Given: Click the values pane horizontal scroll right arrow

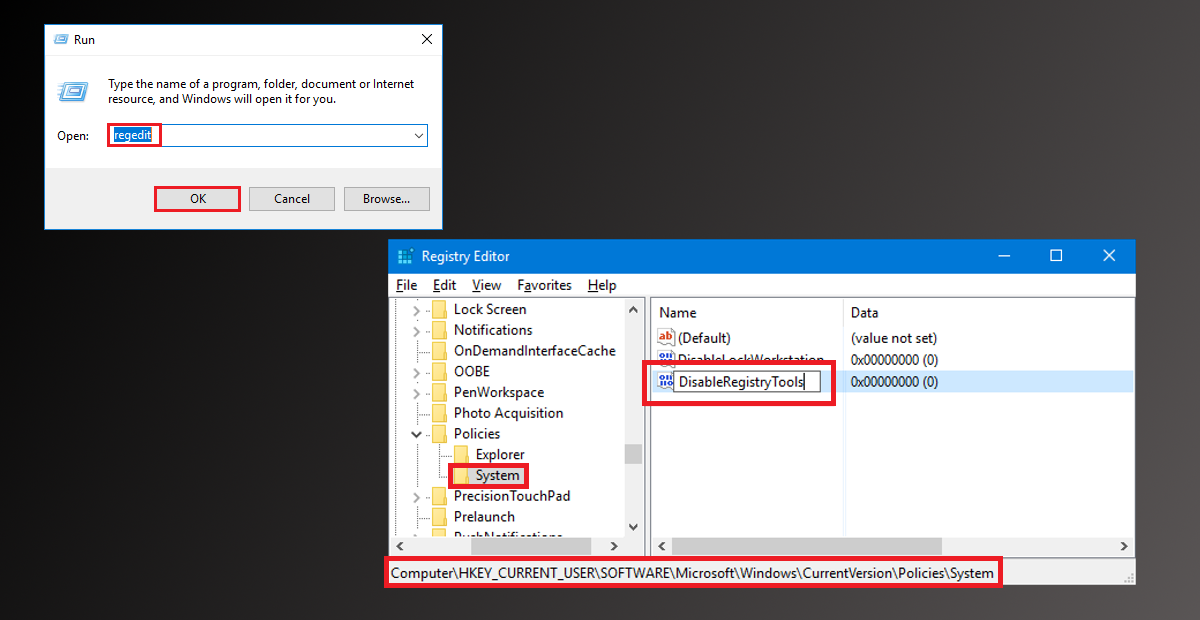Looking at the screenshot, I should [1125, 546].
